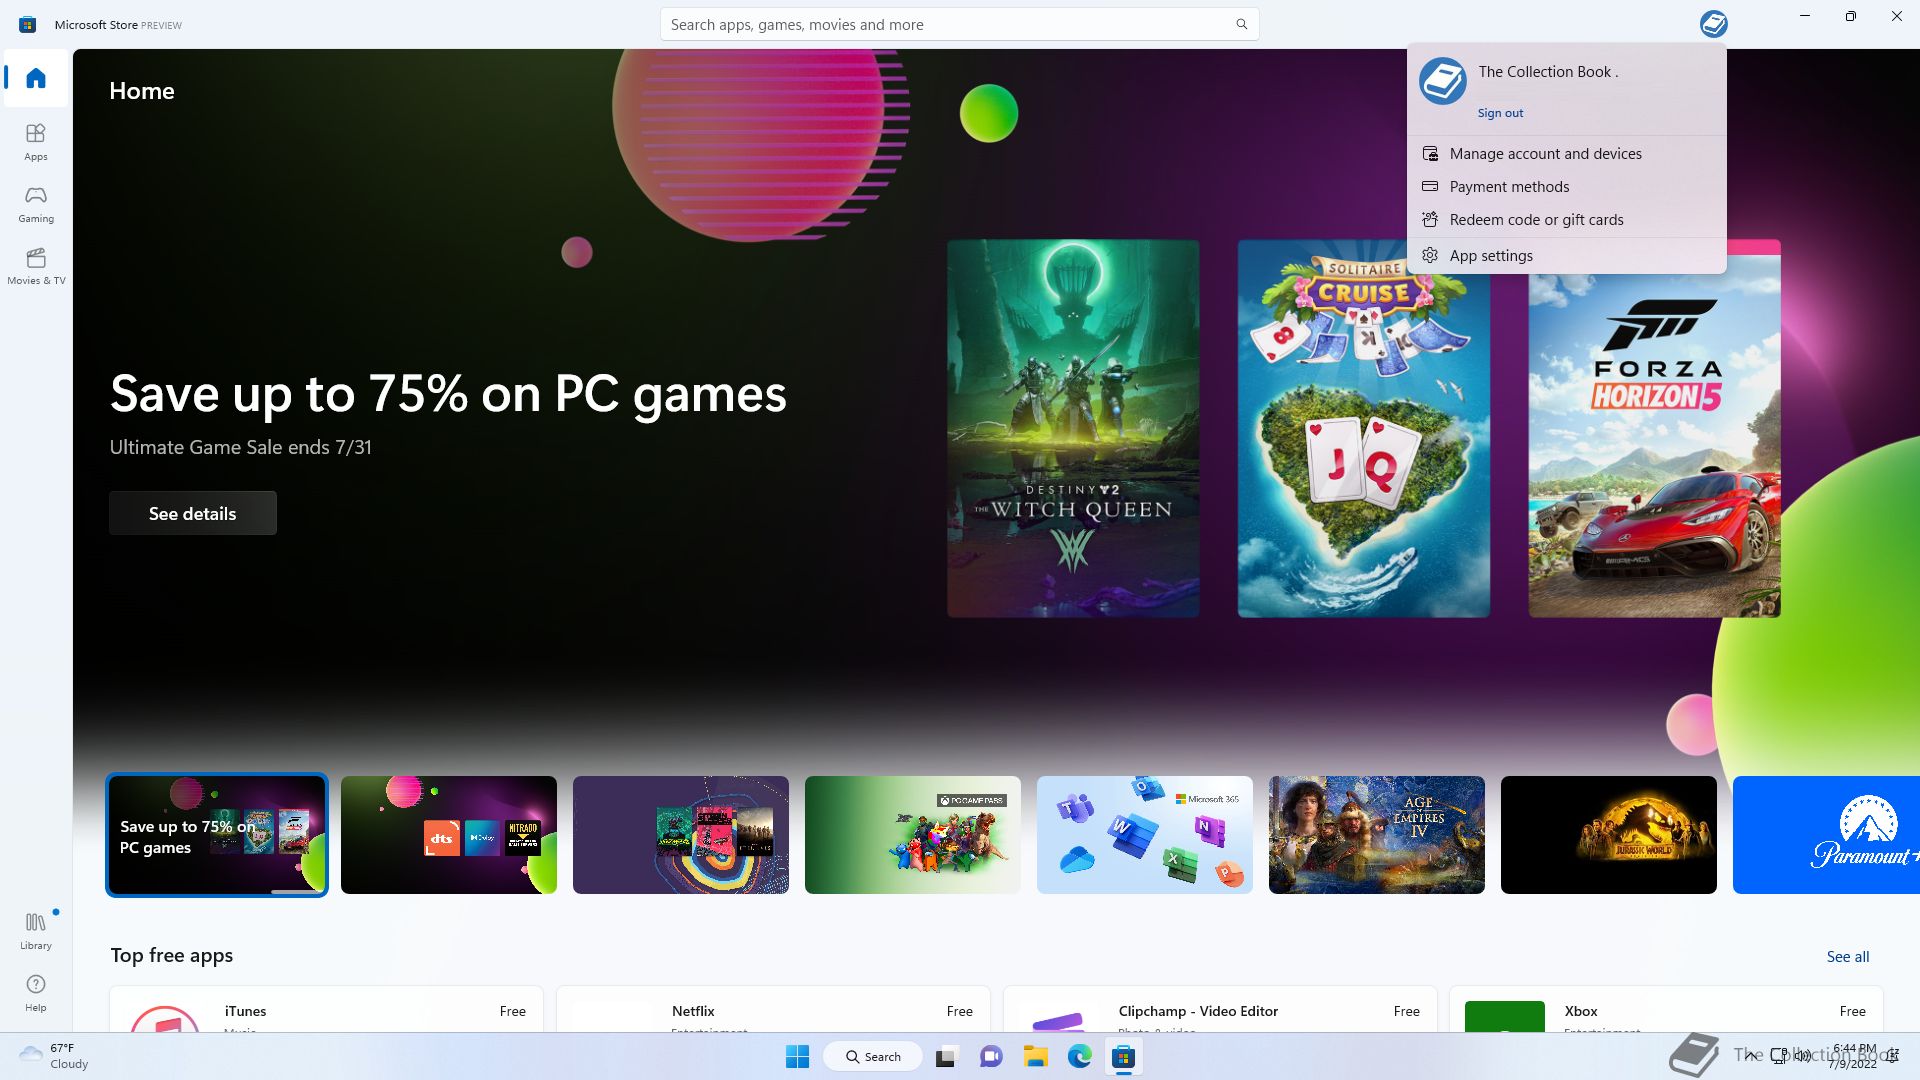
Task: Open Task View on the taskbar
Action: click(946, 1056)
